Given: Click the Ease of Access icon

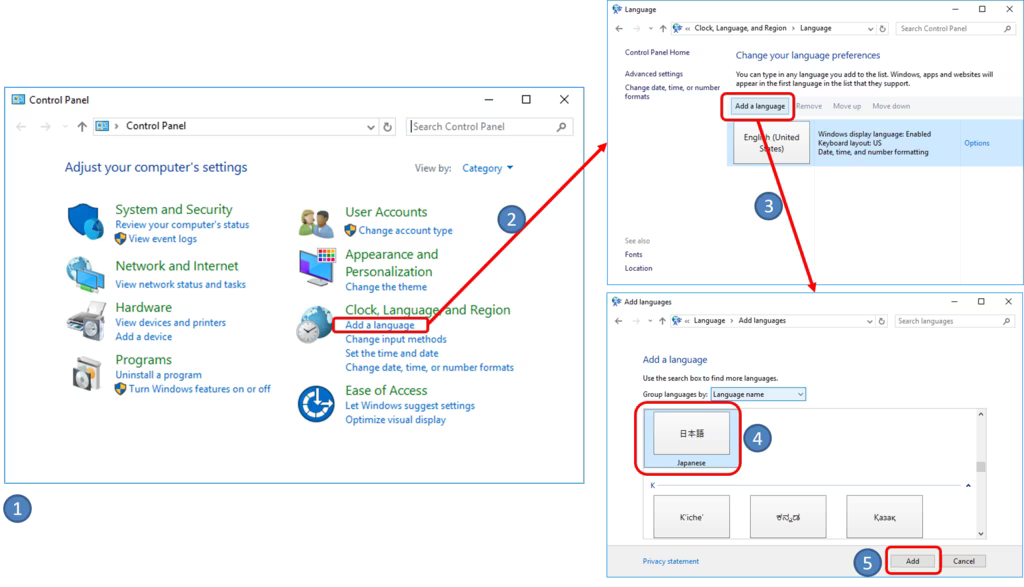Looking at the screenshot, I should (316, 404).
